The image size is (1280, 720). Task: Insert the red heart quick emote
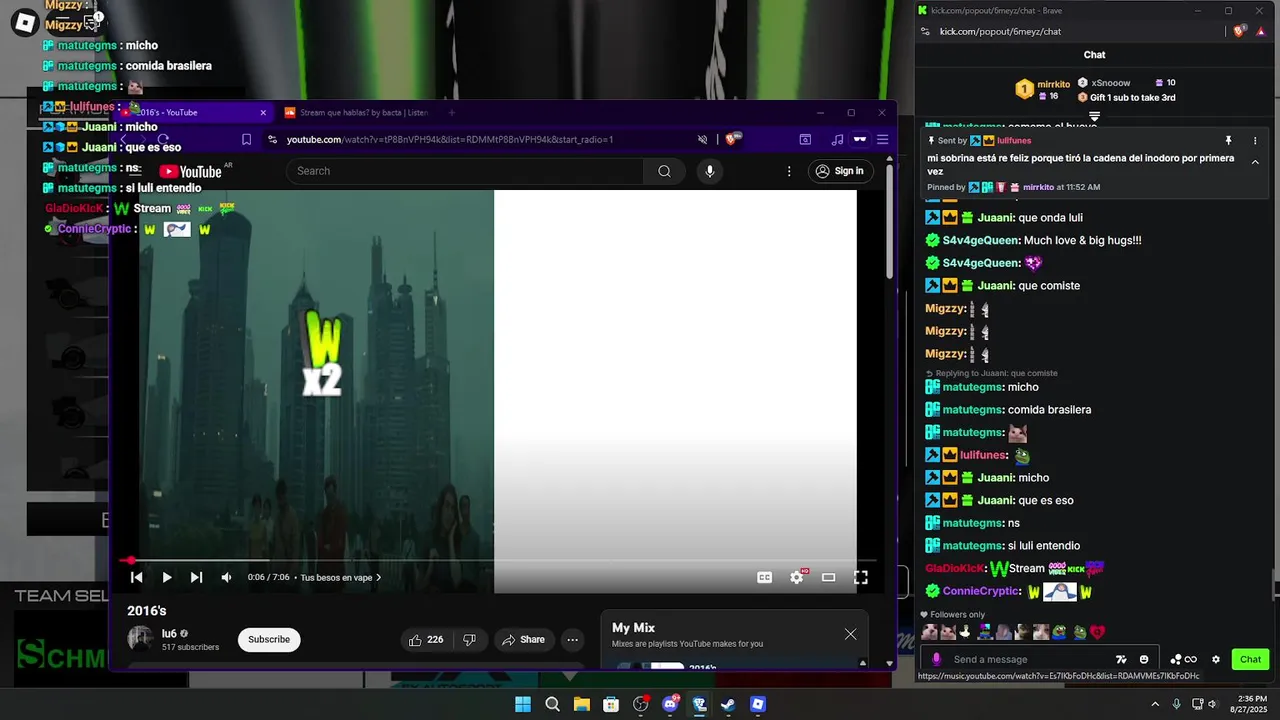coord(1098,632)
